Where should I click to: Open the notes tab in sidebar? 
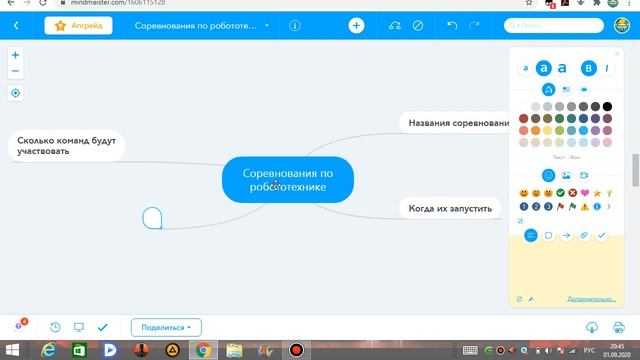(531, 236)
